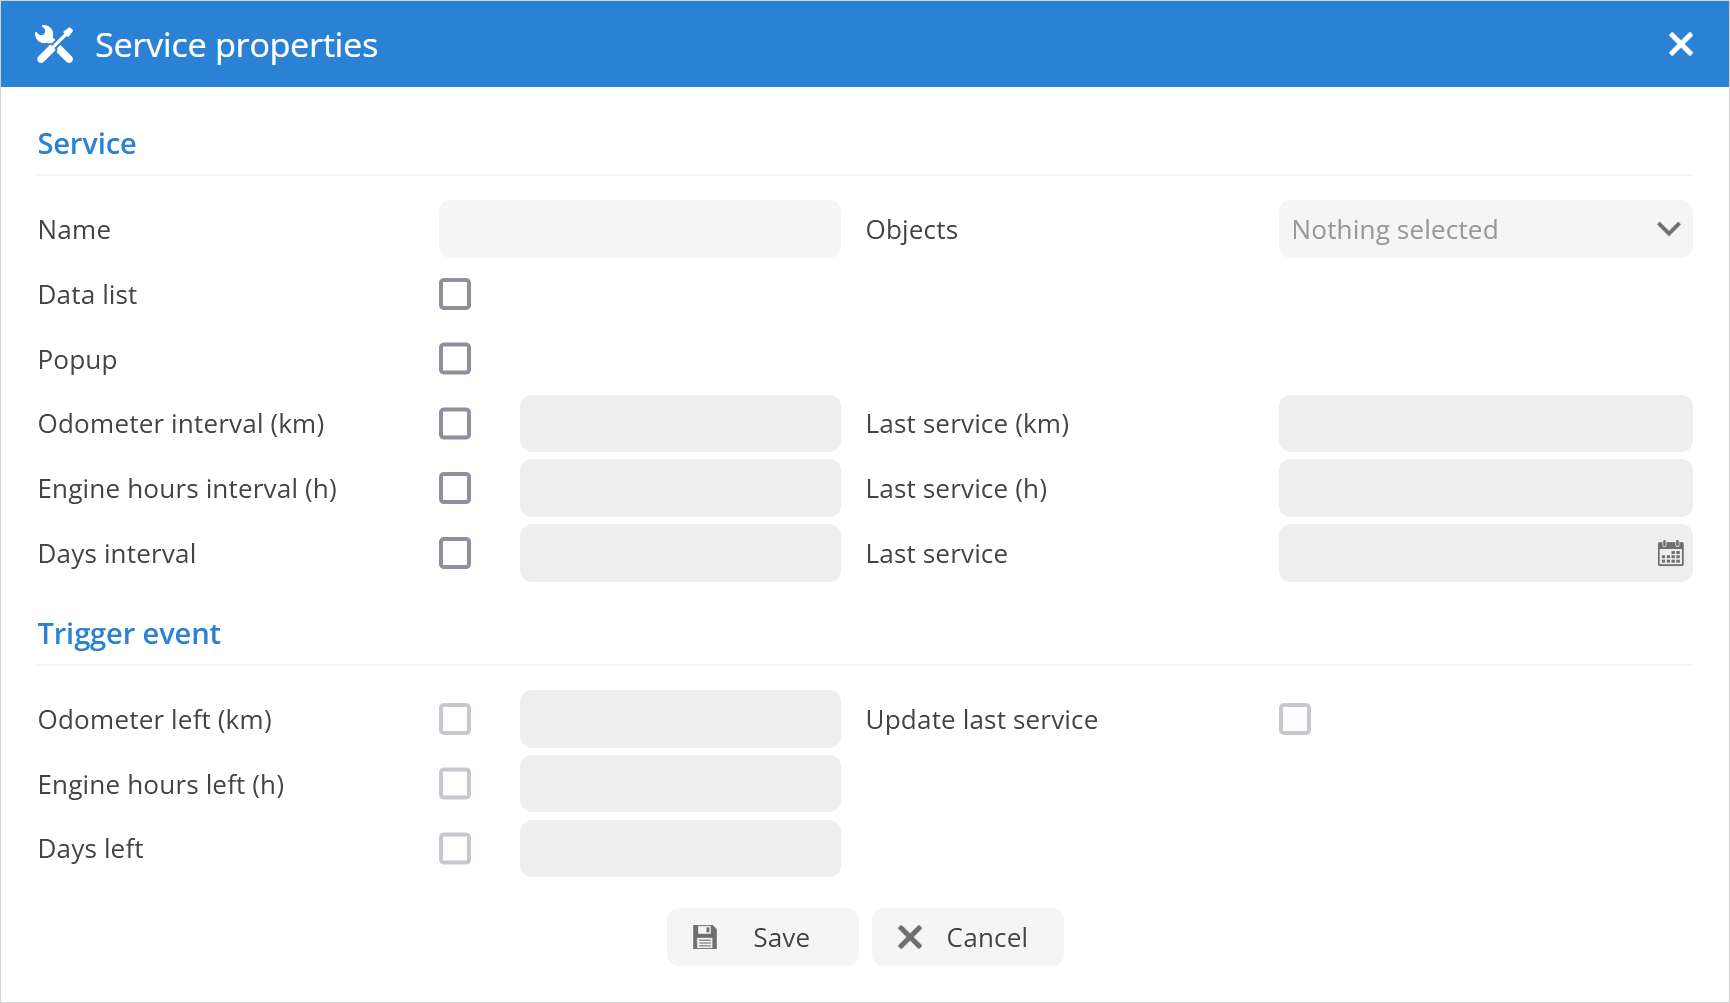1730x1003 pixels.
Task: Enable the Data list checkbox
Action: 455,294
